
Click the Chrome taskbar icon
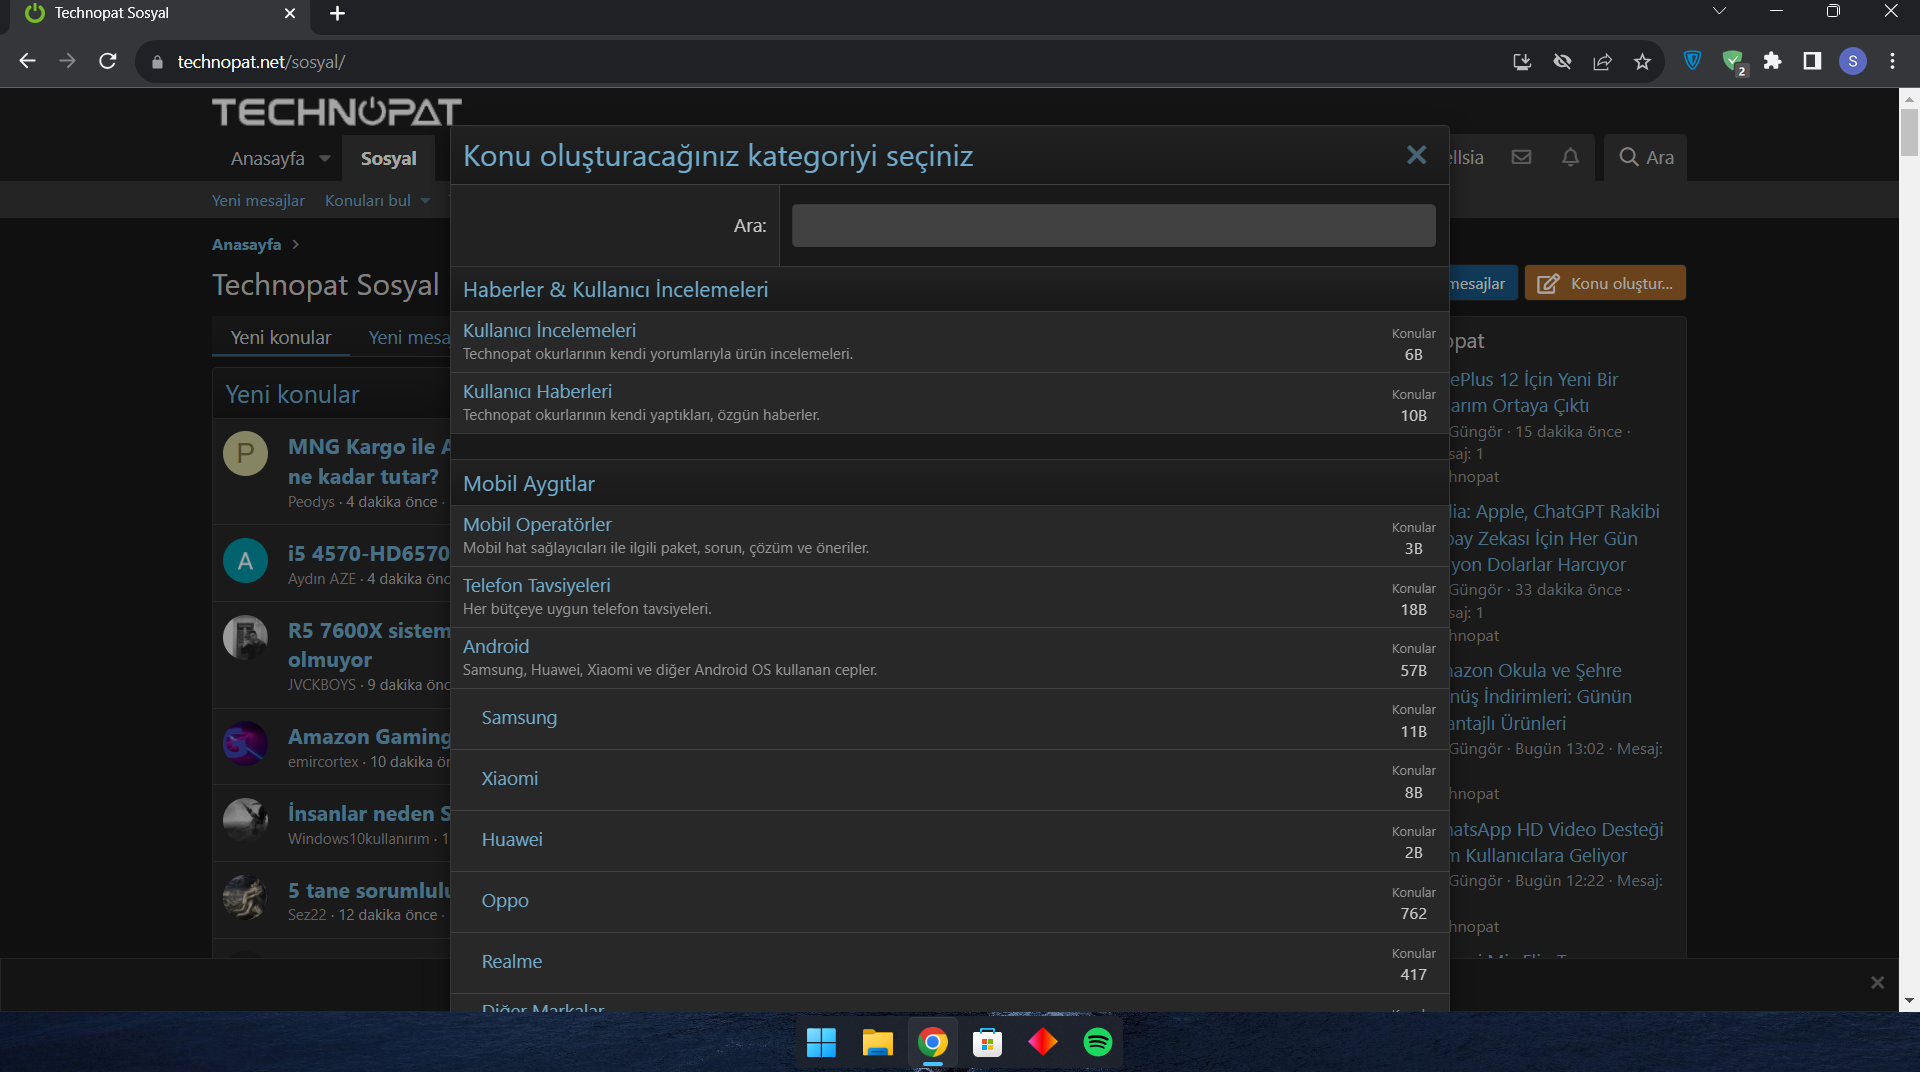point(933,1042)
